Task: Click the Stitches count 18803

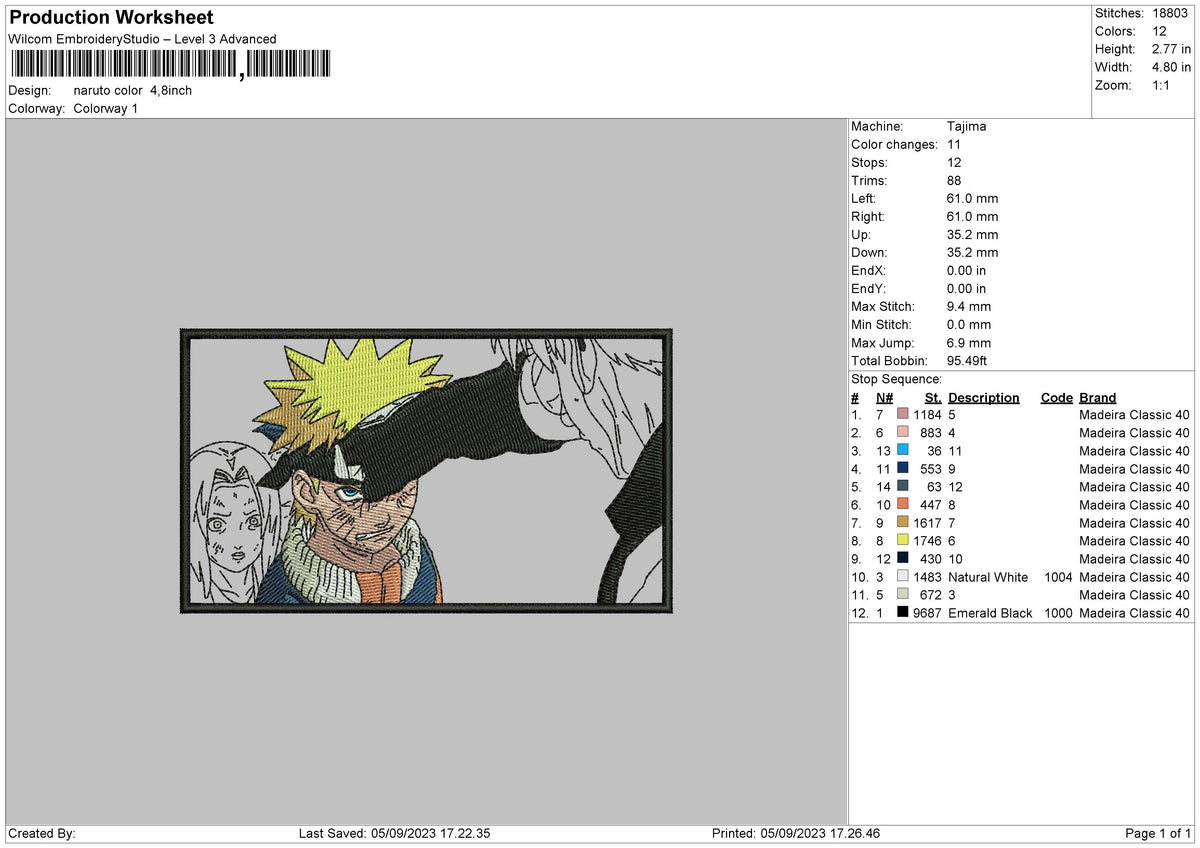Action: (x=1169, y=13)
